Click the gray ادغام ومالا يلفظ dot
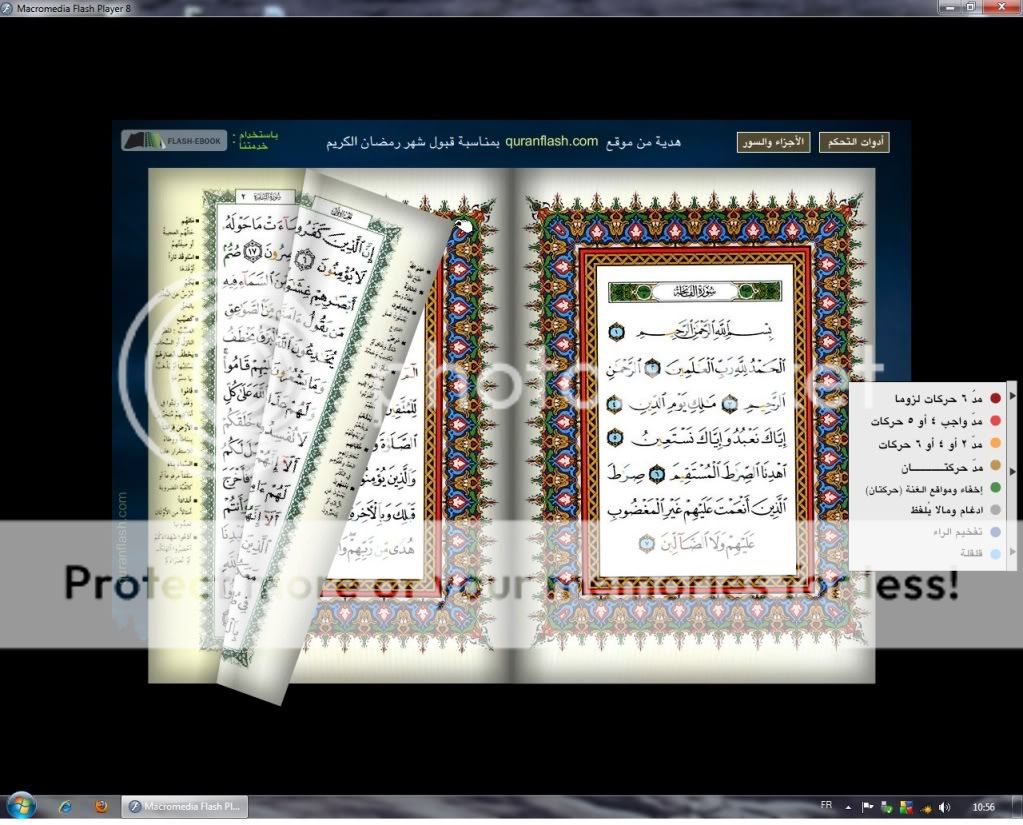 click(x=996, y=510)
